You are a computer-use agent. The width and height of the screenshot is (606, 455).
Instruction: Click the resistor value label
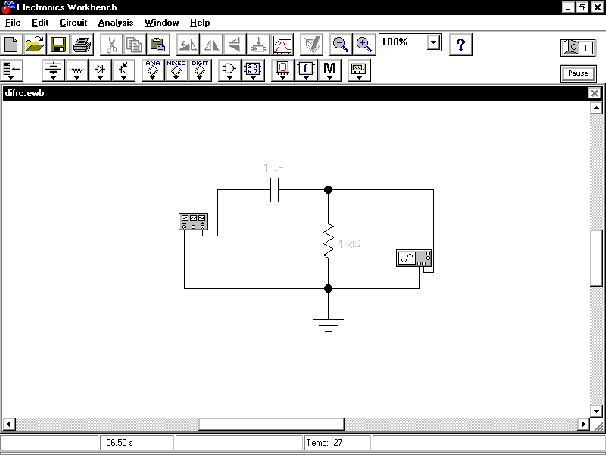[x=349, y=244]
